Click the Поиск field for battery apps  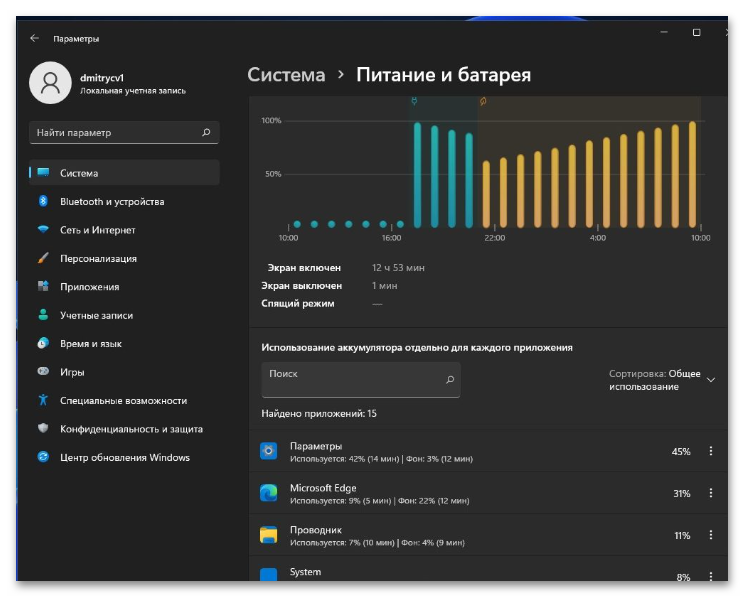click(x=361, y=380)
